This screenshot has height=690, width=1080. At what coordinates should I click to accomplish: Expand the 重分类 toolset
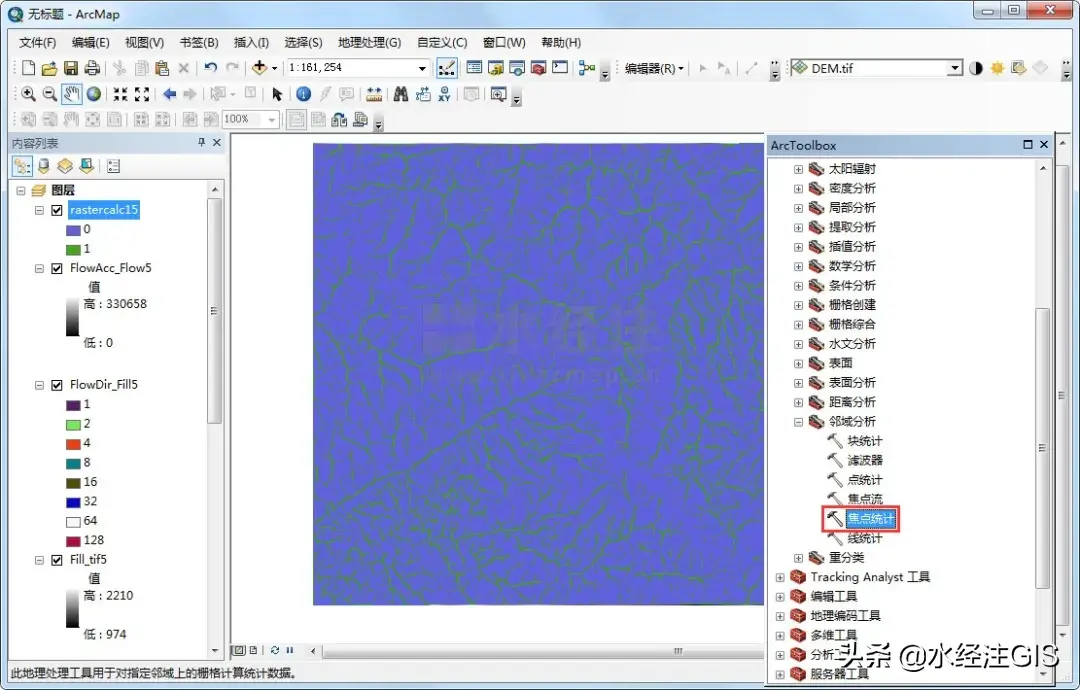point(798,558)
